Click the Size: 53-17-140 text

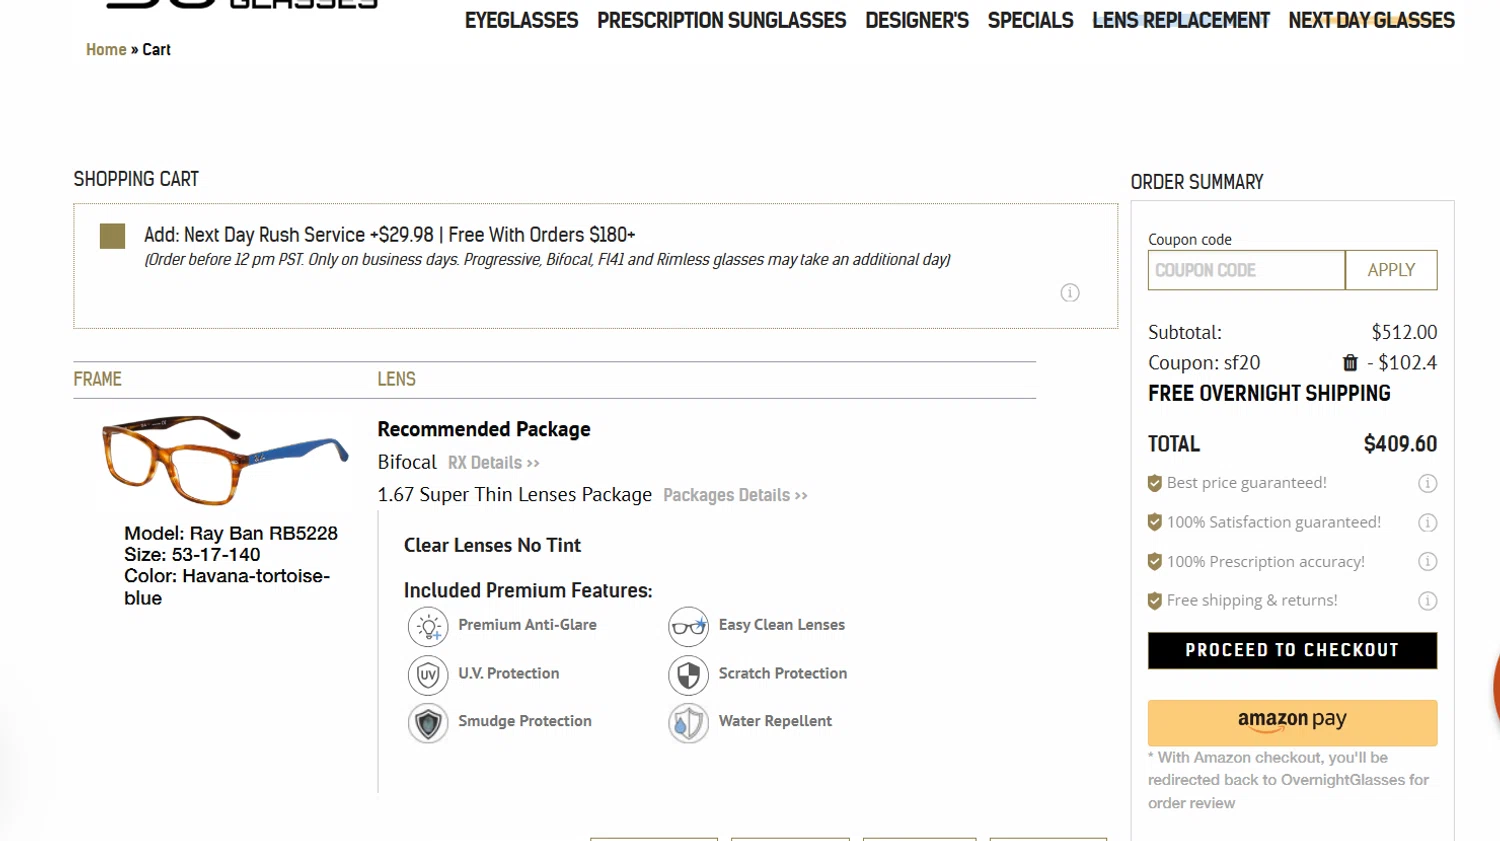(x=192, y=554)
